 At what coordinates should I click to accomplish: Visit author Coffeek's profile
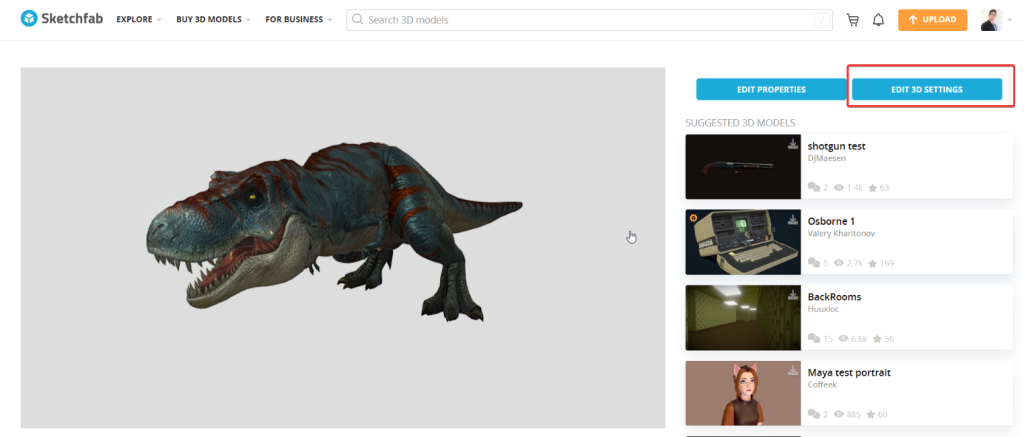click(822, 384)
